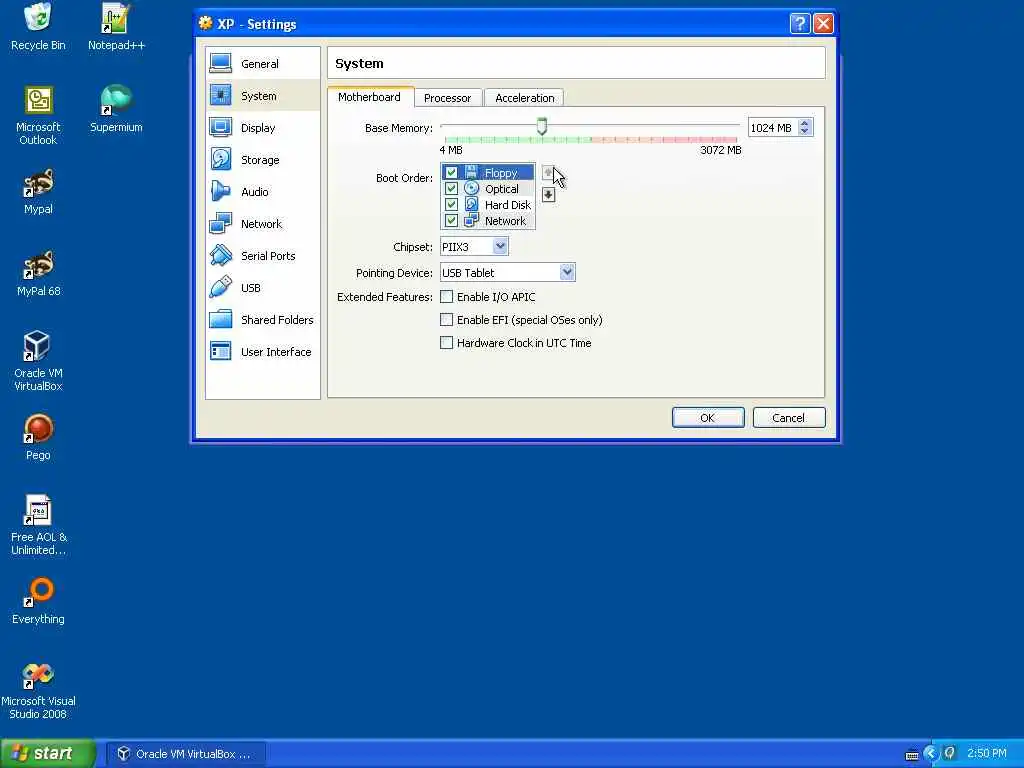This screenshot has width=1024, height=768.
Task: Open the Serial Ports icon
Action: pyautogui.click(x=221, y=255)
